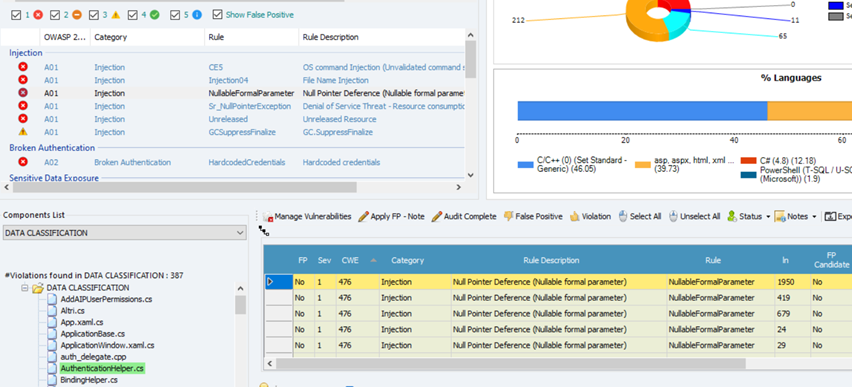
Task: Click Apply FP - Note pencil icon
Action: tap(363, 216)
